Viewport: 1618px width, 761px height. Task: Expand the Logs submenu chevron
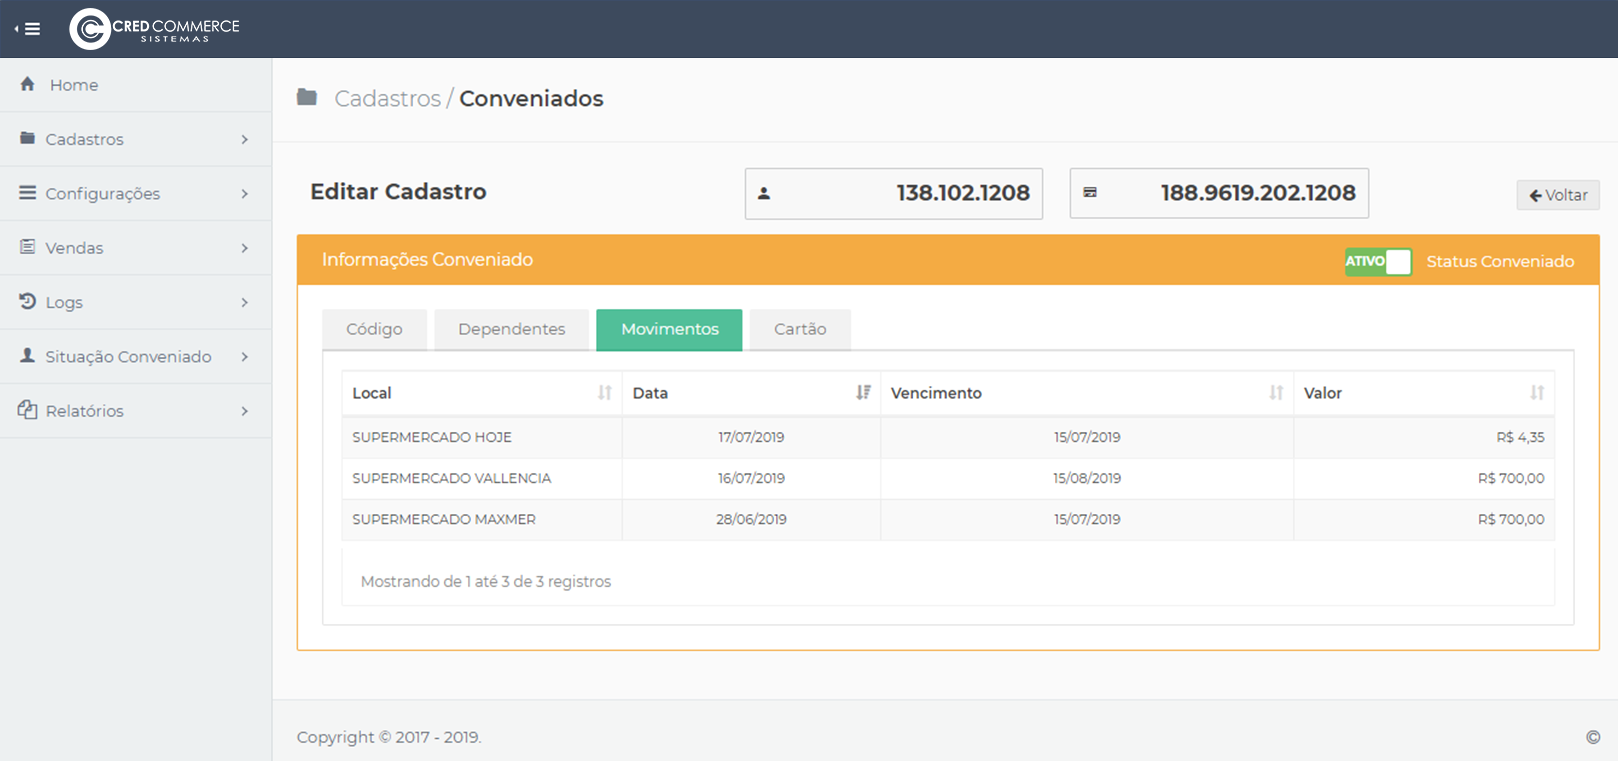tap(245, 302)
